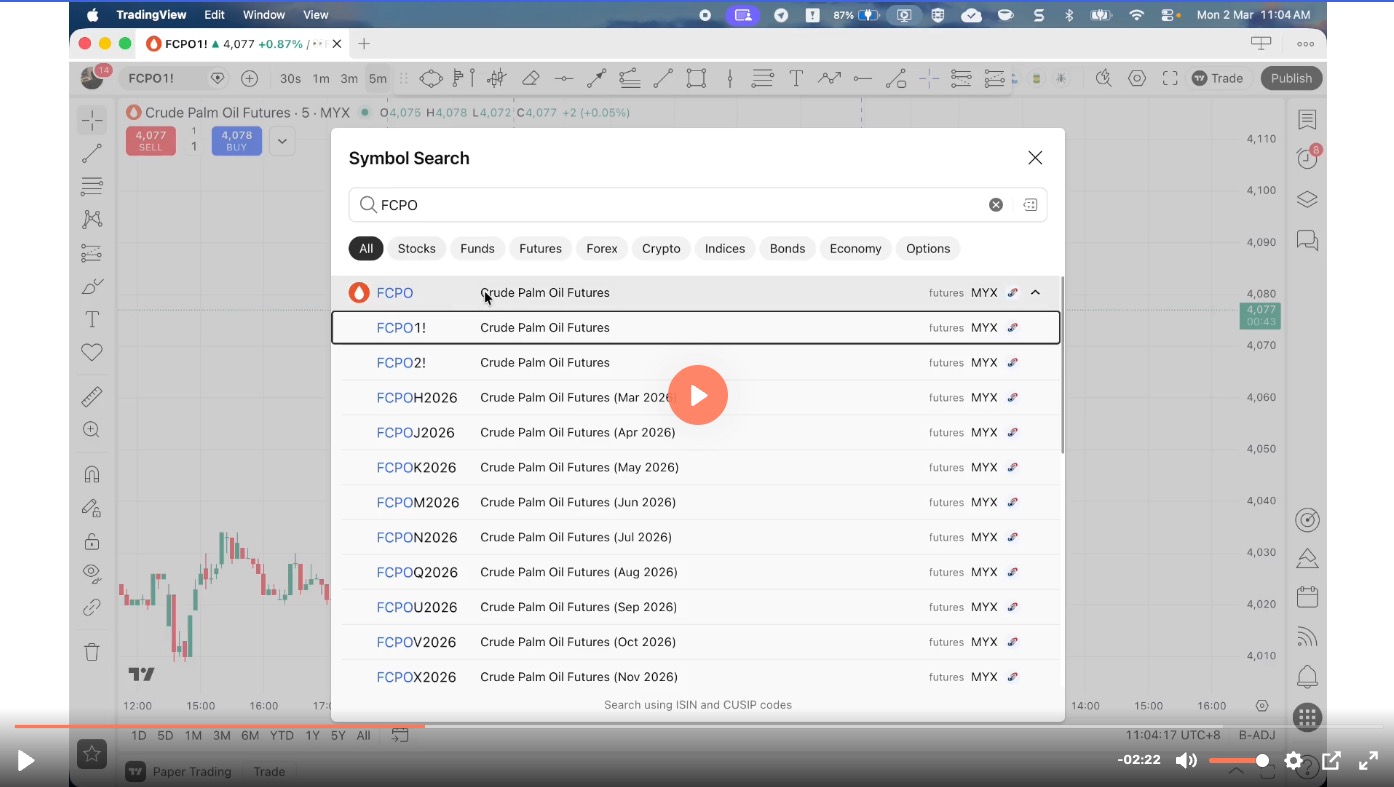The height and width of the screenshot is (787, 1394).
Task: Click the Publish button
Action: [x=1291, y=78]
